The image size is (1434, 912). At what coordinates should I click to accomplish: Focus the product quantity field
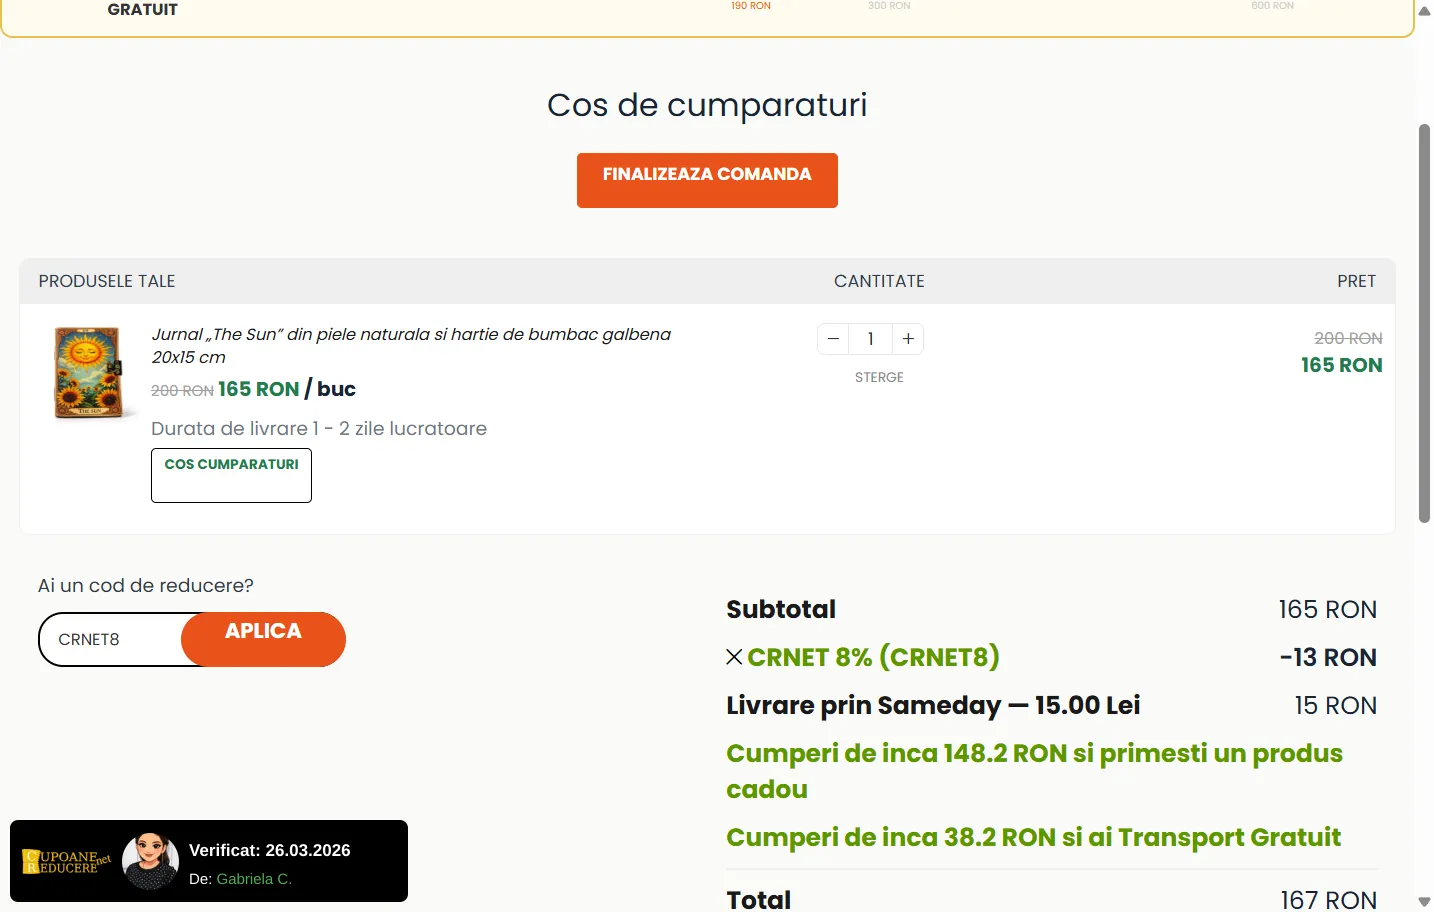(x=870, y=339)
